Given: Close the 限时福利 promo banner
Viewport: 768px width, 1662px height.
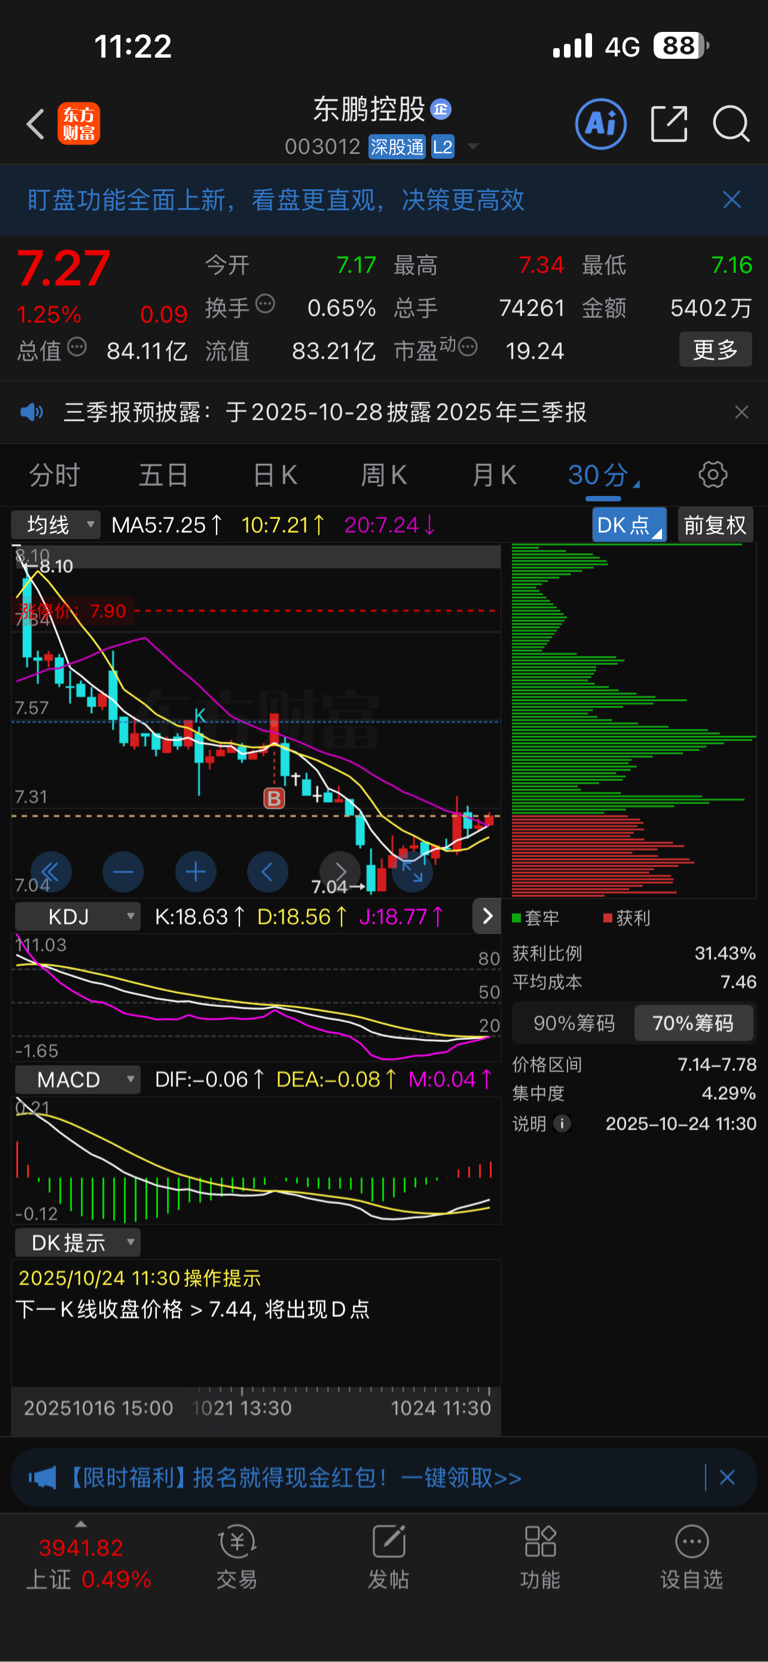Looking at the screenshot, I should [727, 1477].
